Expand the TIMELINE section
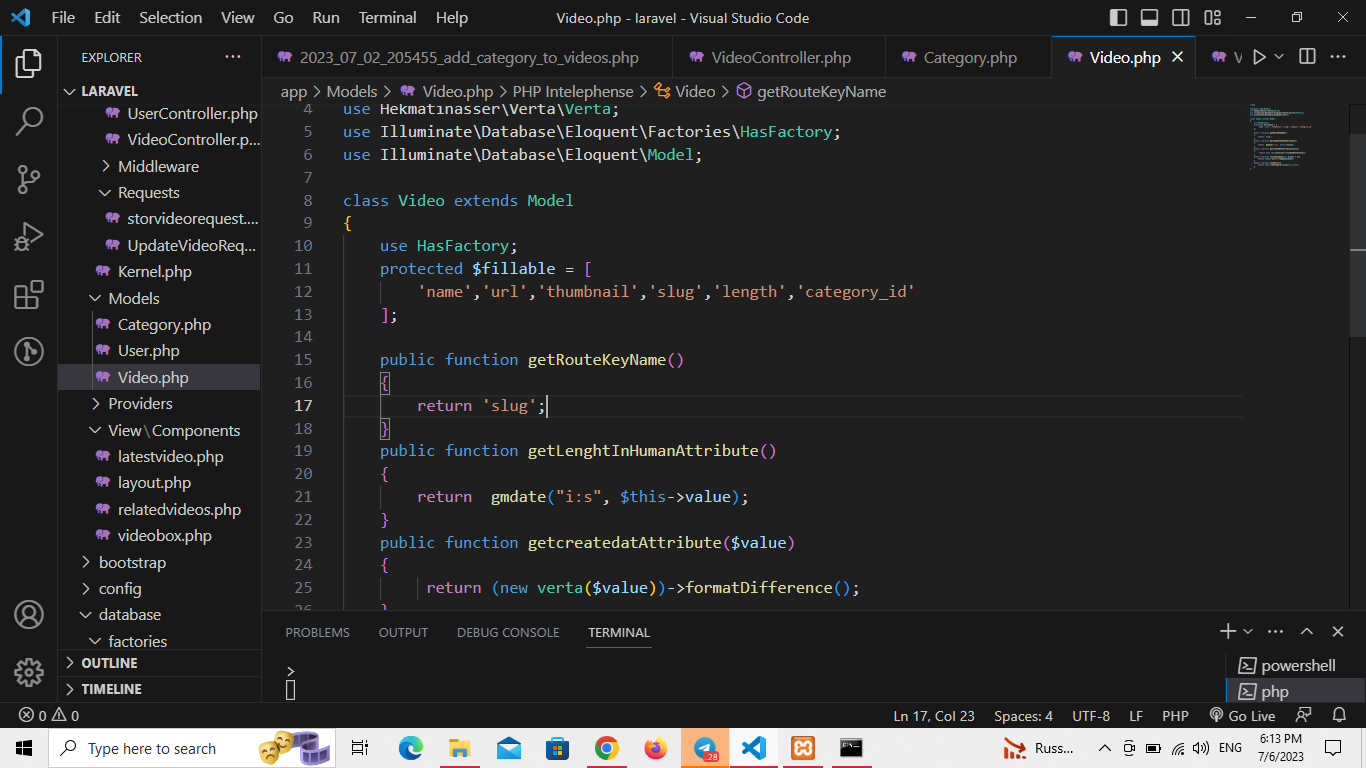Screen dimensions: 1366x768 click(x=111, y=689)
